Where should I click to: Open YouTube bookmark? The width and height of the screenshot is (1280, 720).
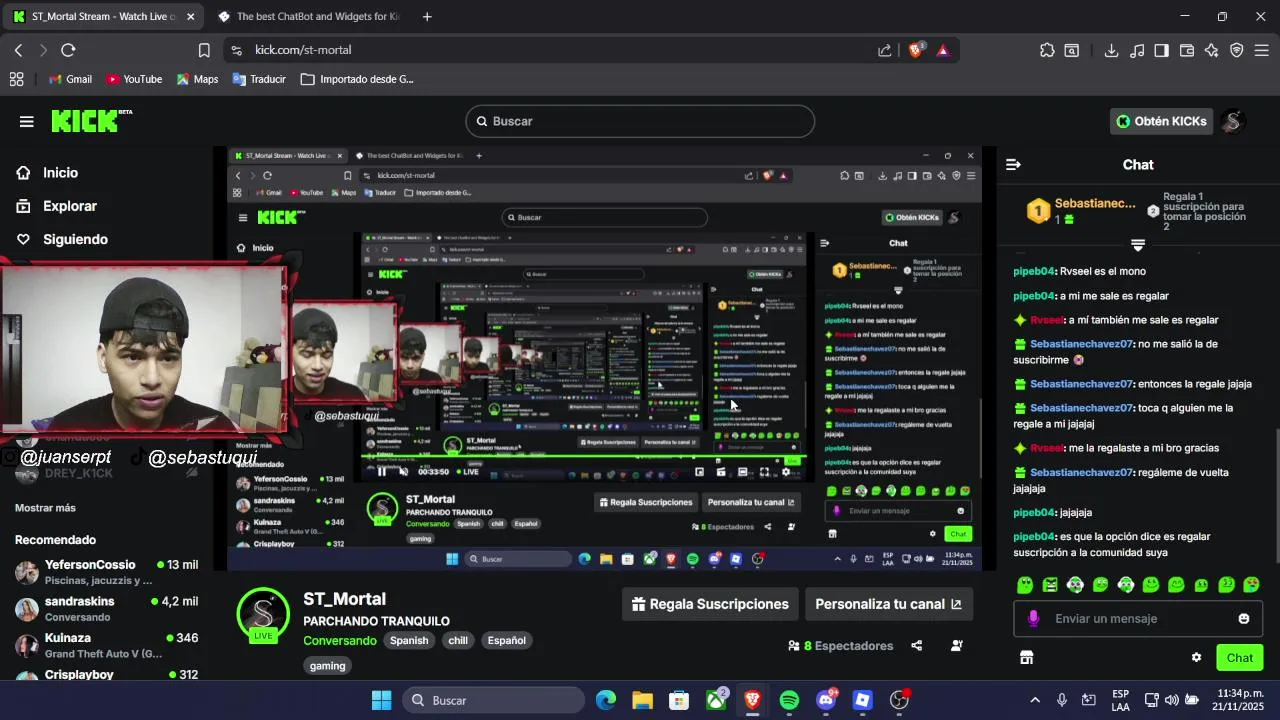tap(134, 79)
